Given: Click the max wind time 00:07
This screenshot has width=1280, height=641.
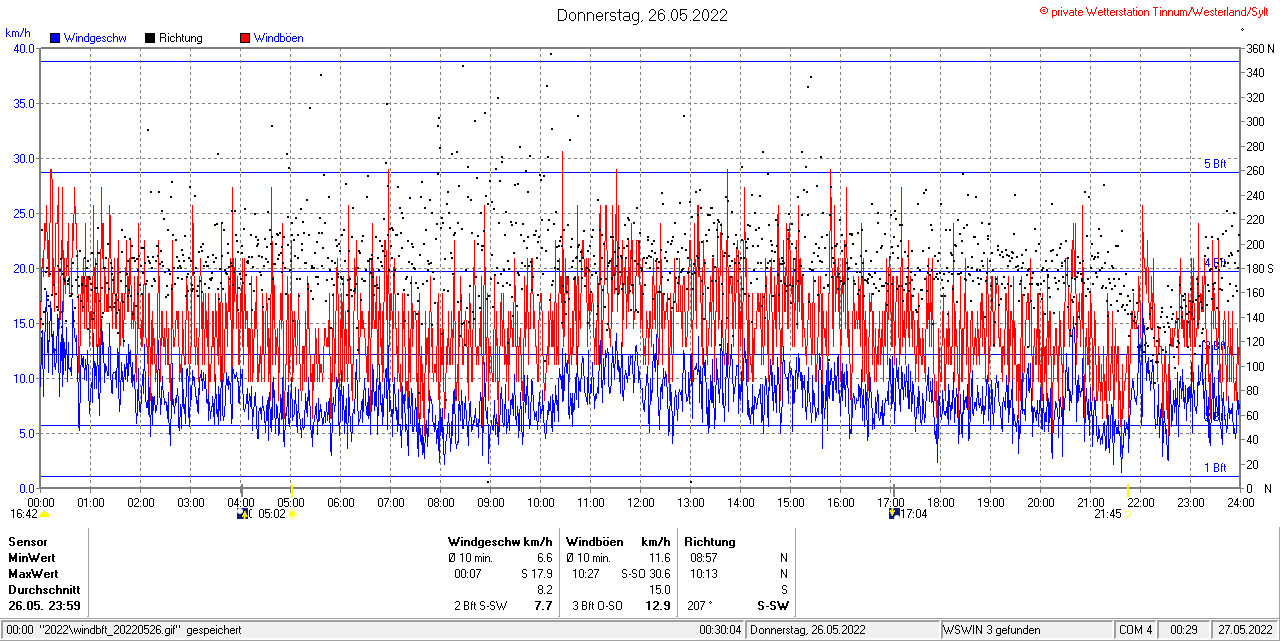Looking at the screenshot, I should point(468,573).
